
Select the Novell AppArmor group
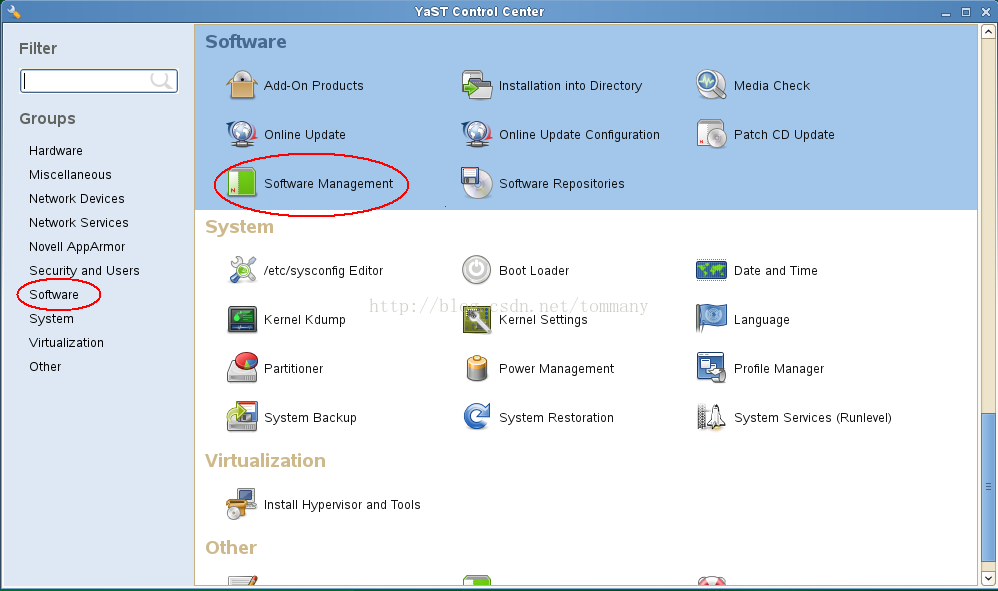tap(77, 247)
